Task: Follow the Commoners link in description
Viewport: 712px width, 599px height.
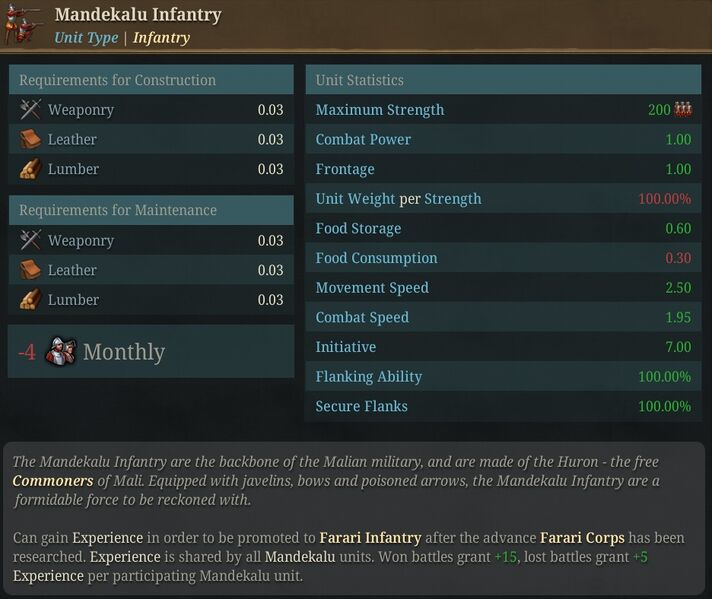Action: [53, 480]
